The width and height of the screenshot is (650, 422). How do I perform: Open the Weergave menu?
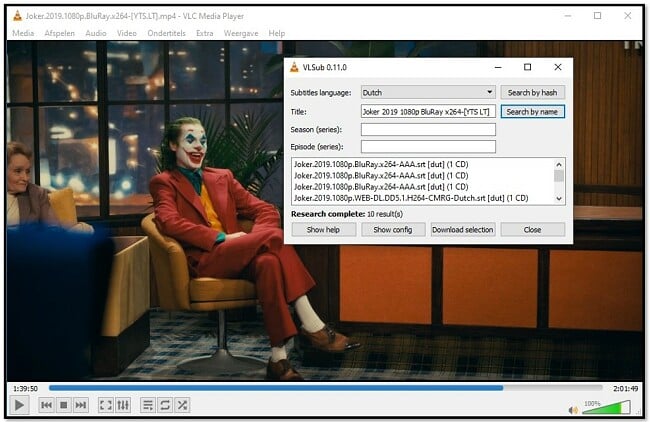pos(241,33)
